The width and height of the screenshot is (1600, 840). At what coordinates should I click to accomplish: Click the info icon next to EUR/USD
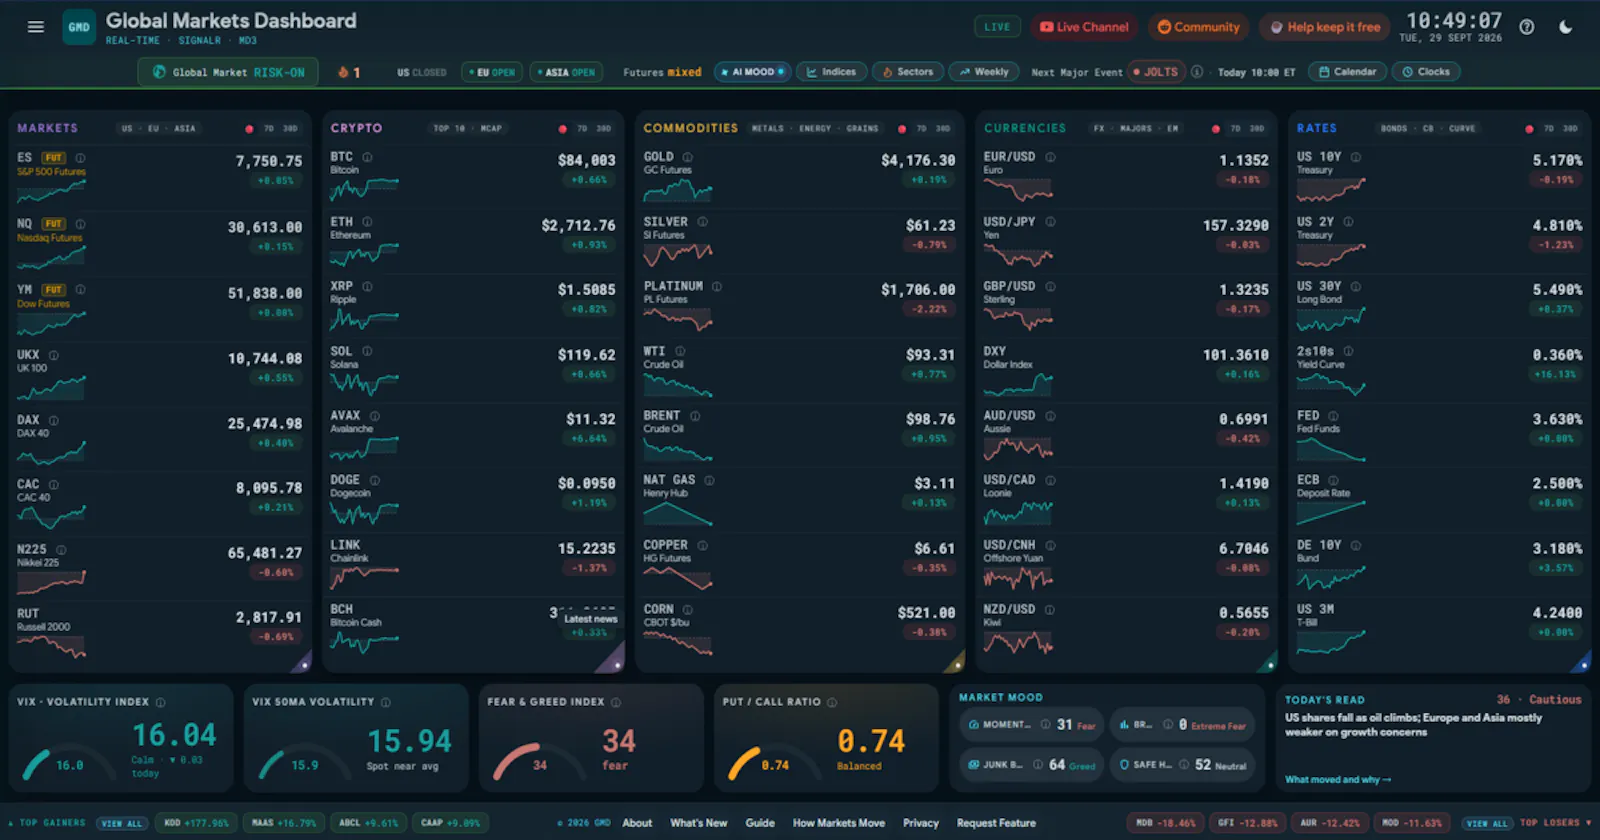click(1051, 157)
